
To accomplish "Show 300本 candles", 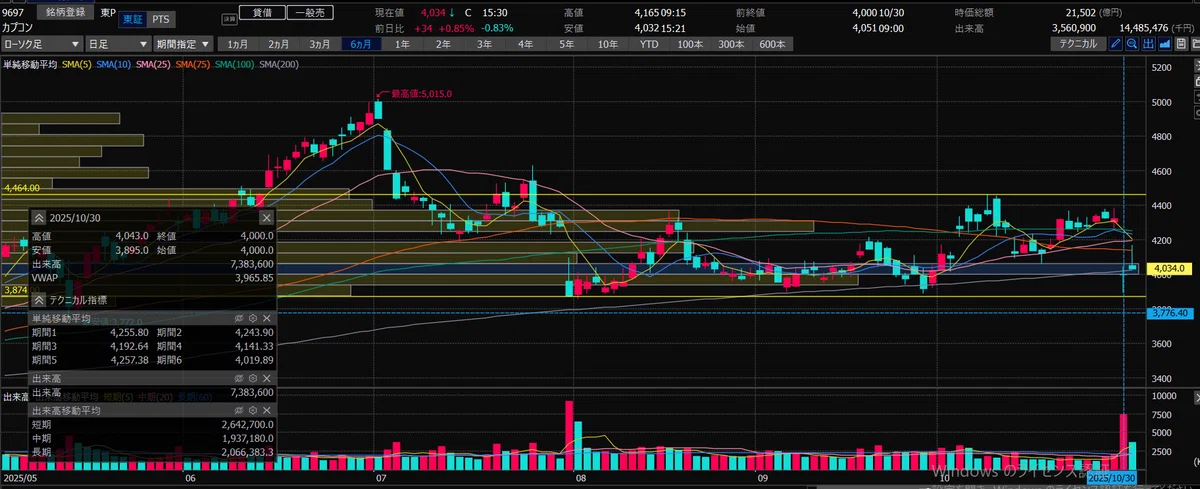I will pyautogui.click(x=731, y=44).
